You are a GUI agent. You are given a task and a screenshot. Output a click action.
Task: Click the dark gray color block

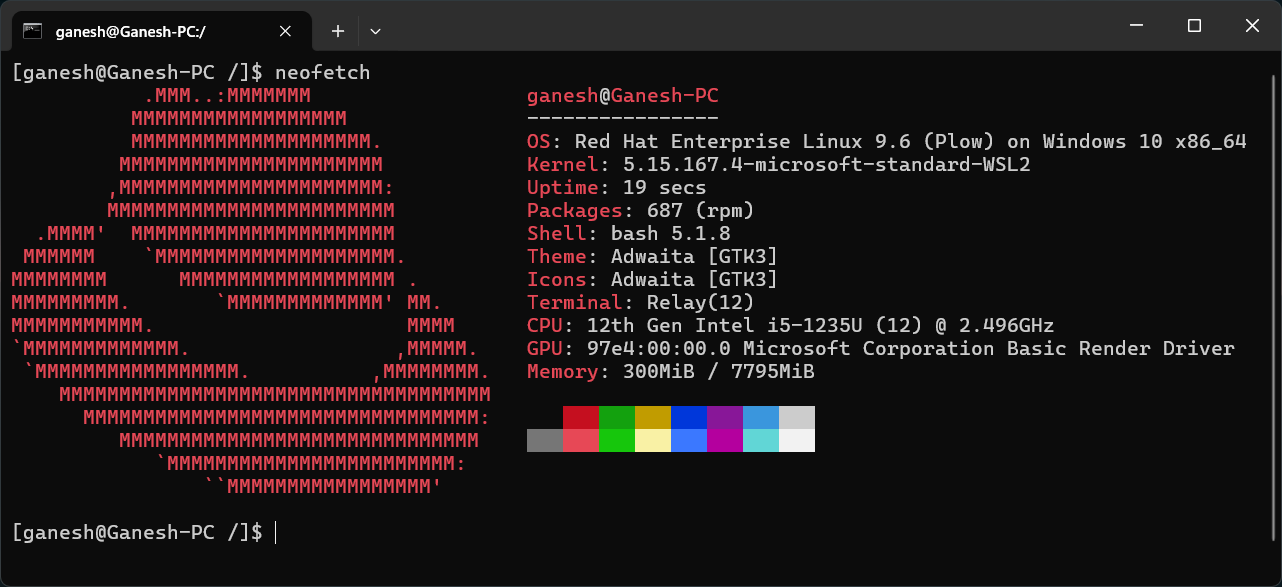pyautogui.click(x=544, y=440)
